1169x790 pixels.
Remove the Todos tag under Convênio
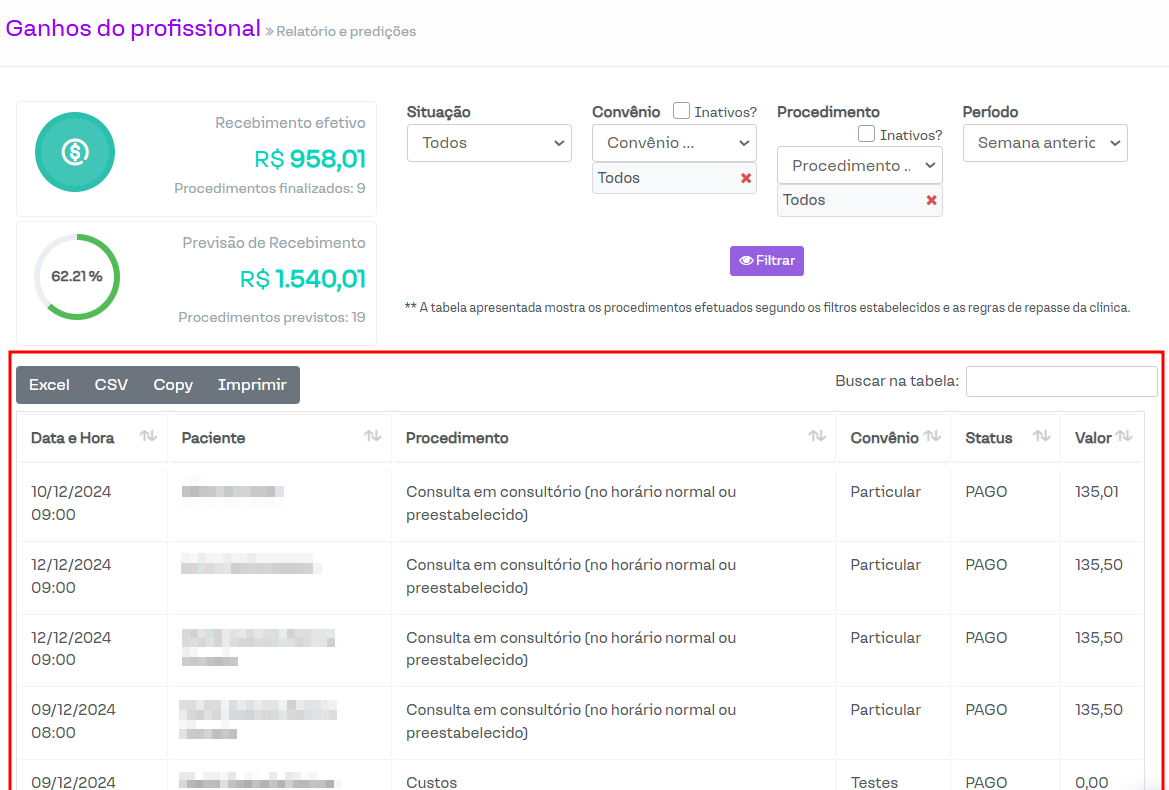pyautogui.click(x=745, y=178)
